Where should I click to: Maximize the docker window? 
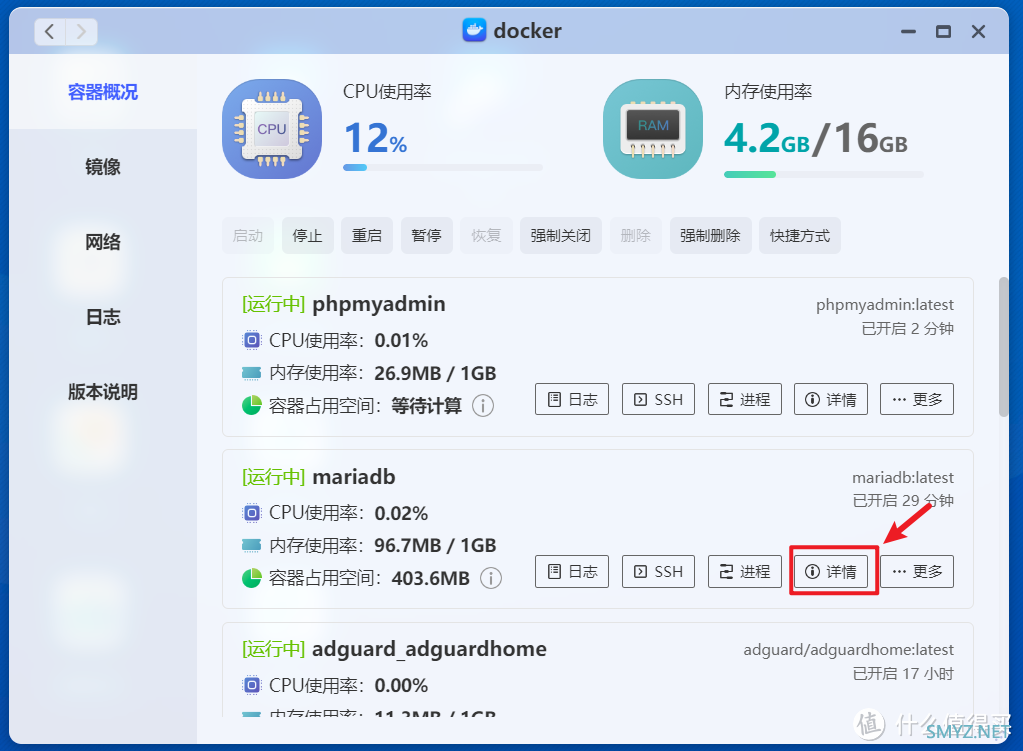click(x=943, y=31)
